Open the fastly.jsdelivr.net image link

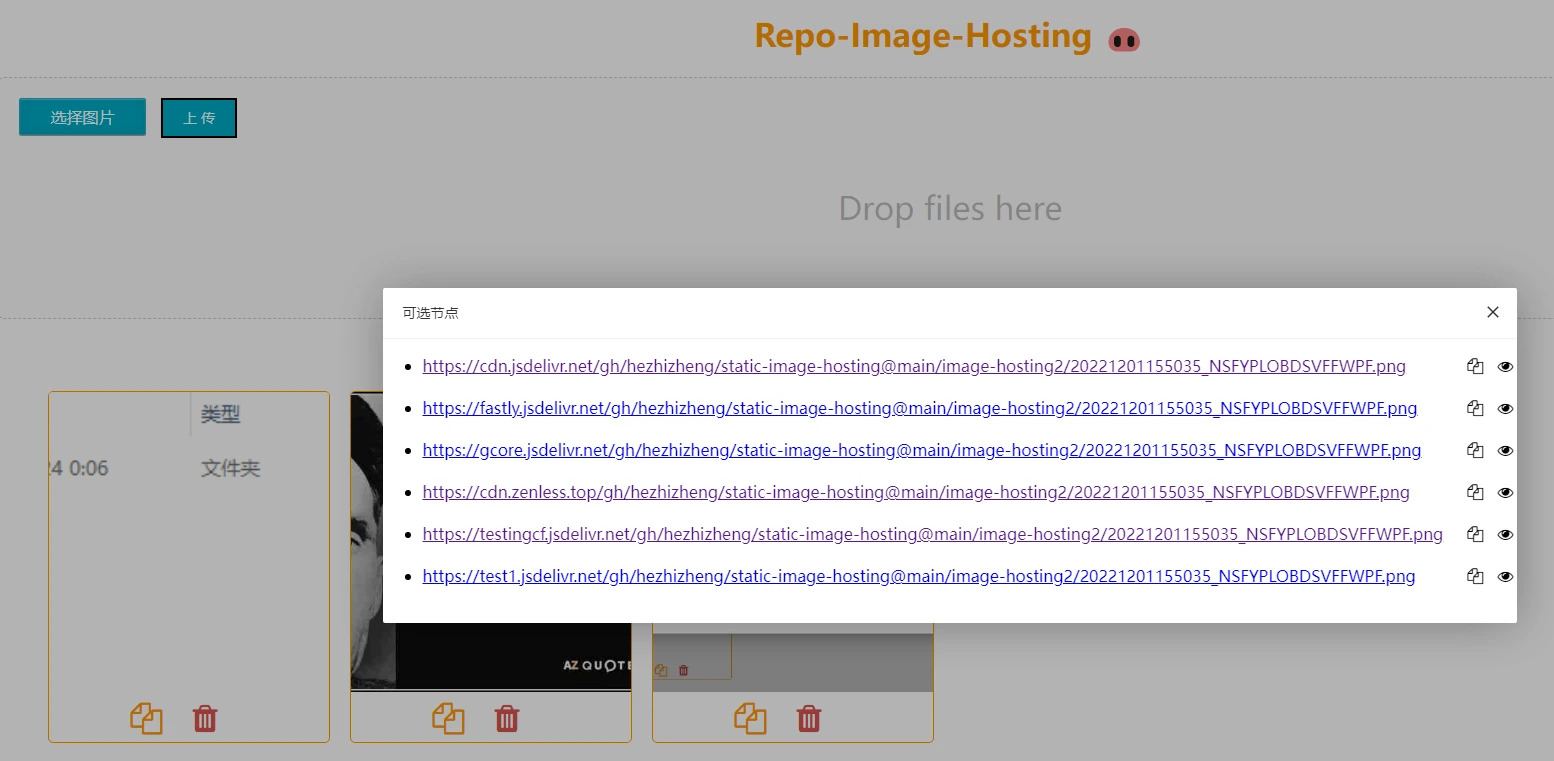920,408
